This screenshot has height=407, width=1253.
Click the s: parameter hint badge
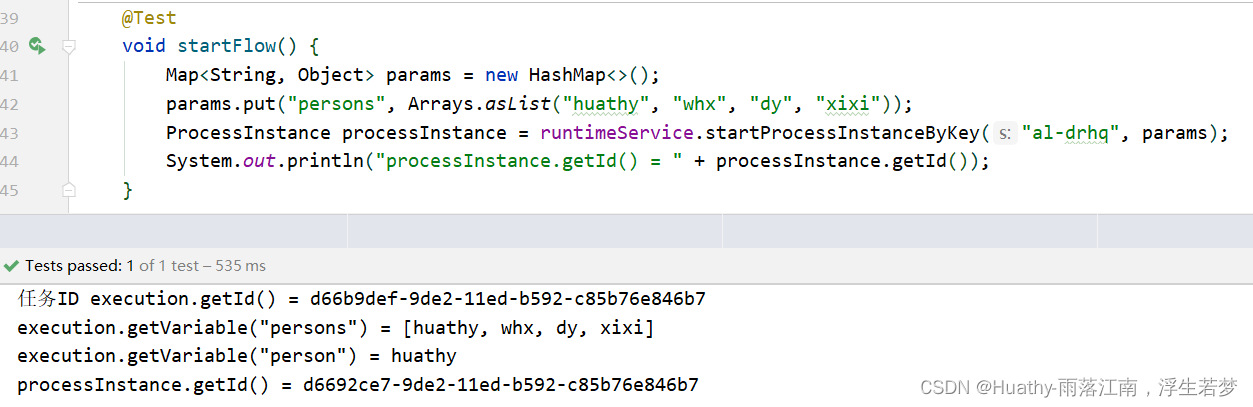click(x=1005, y=133)
